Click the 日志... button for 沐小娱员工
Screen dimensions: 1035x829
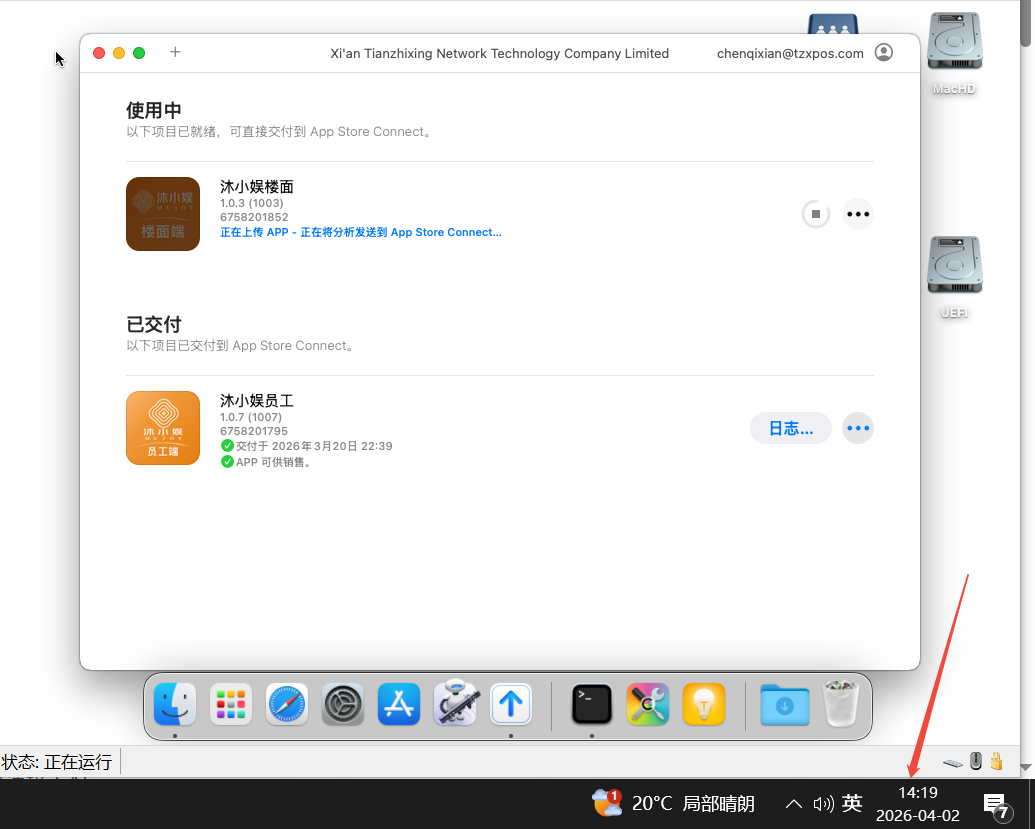(790, 428)
